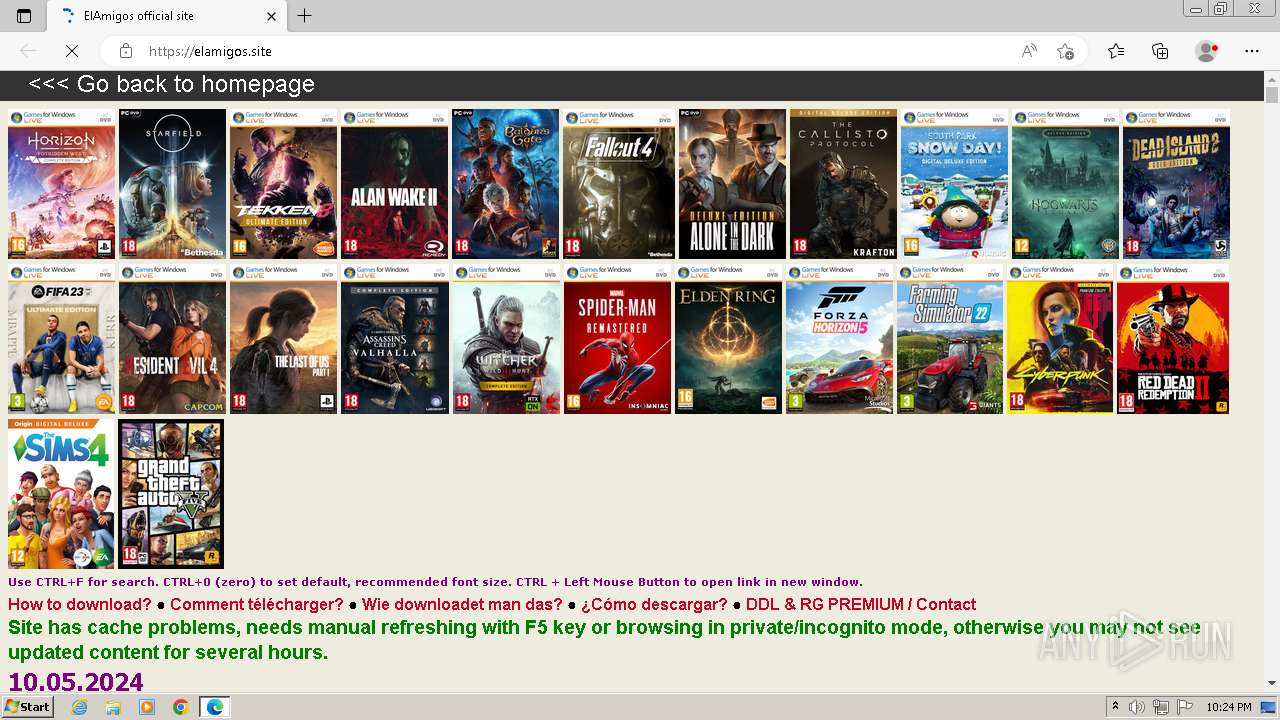Open The Last of Us Part I cover
Viewport: 1280px width, 720px height.
(283, 339)
